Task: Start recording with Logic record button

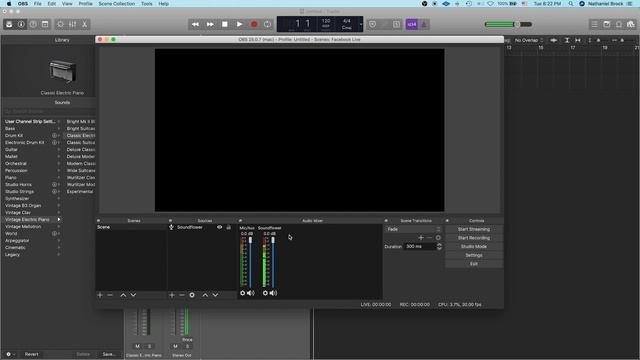Action: 254,24
